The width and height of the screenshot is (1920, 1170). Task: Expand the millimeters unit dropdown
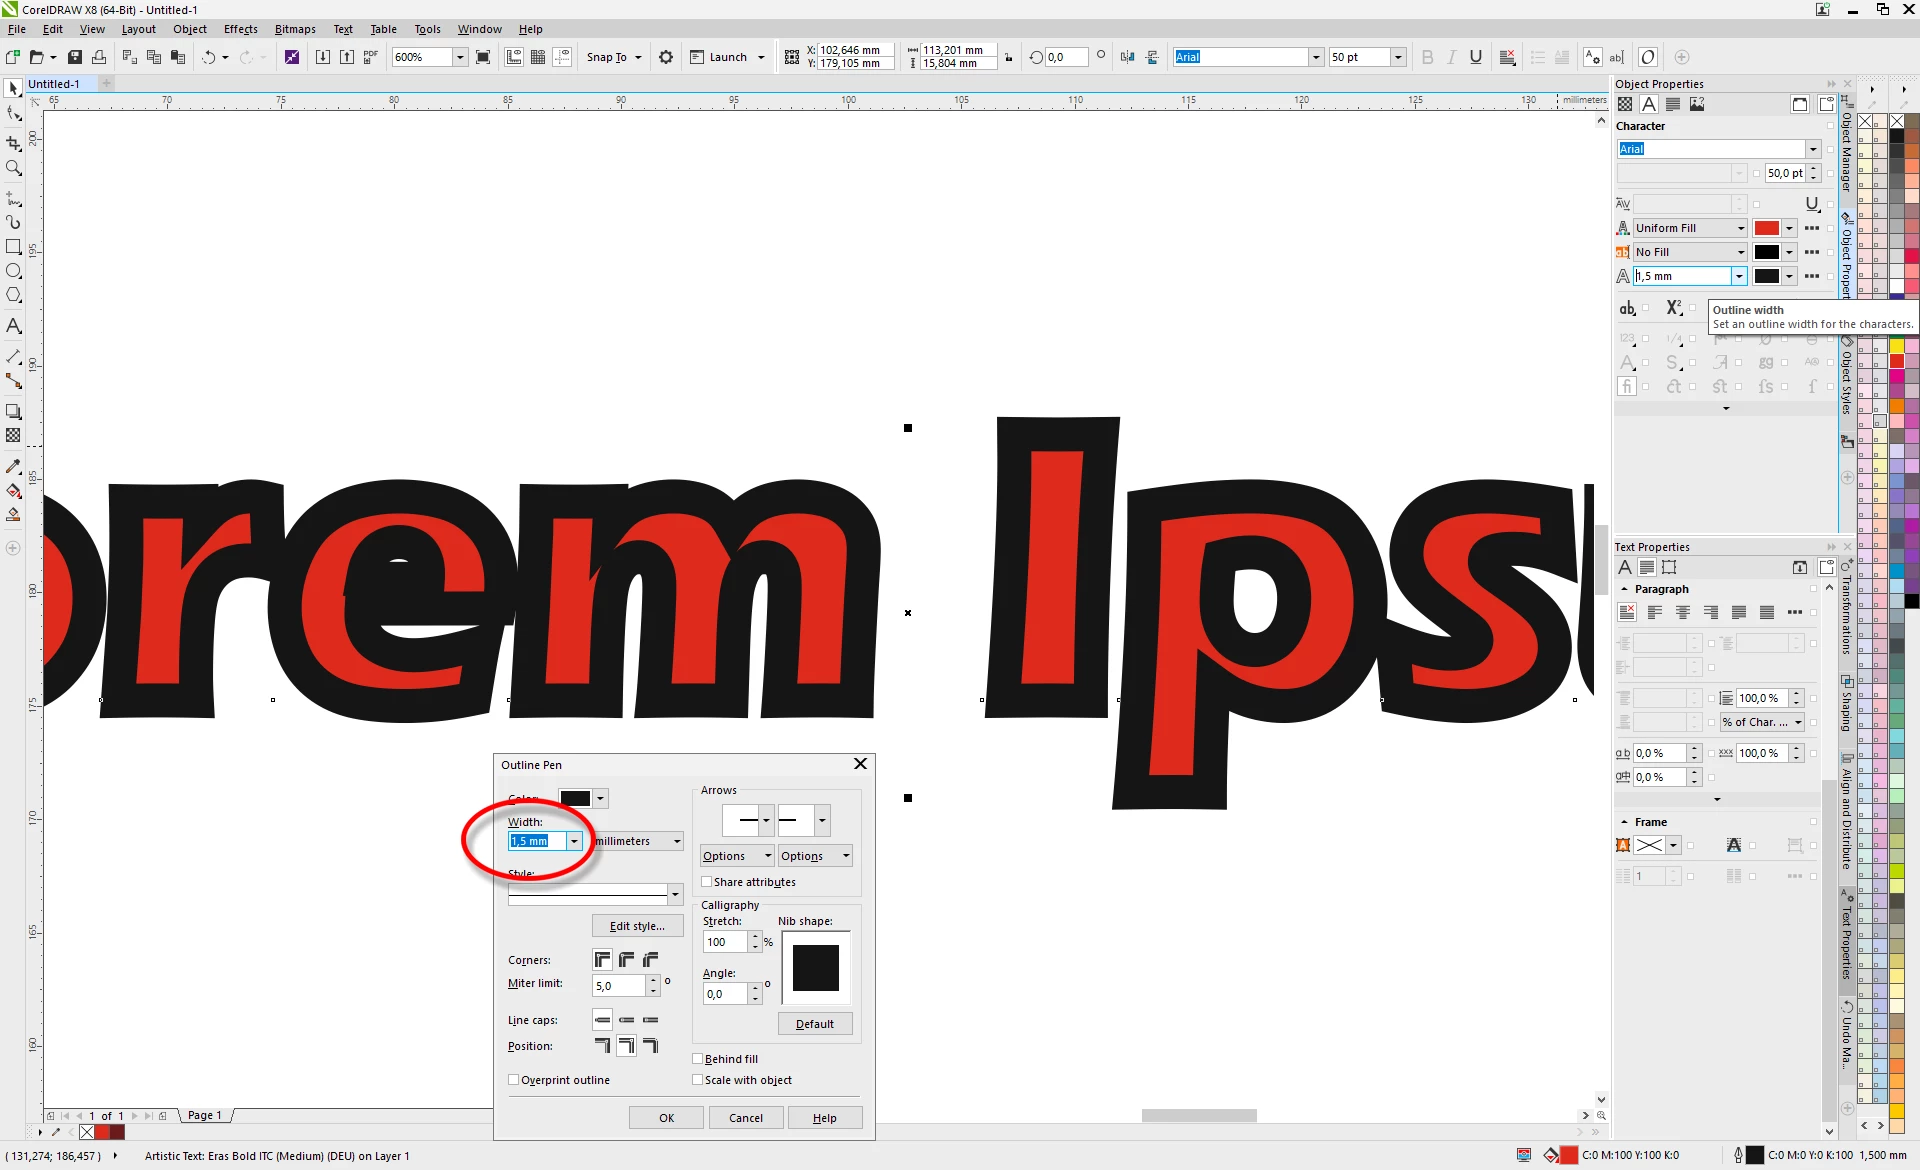(677, 841)
